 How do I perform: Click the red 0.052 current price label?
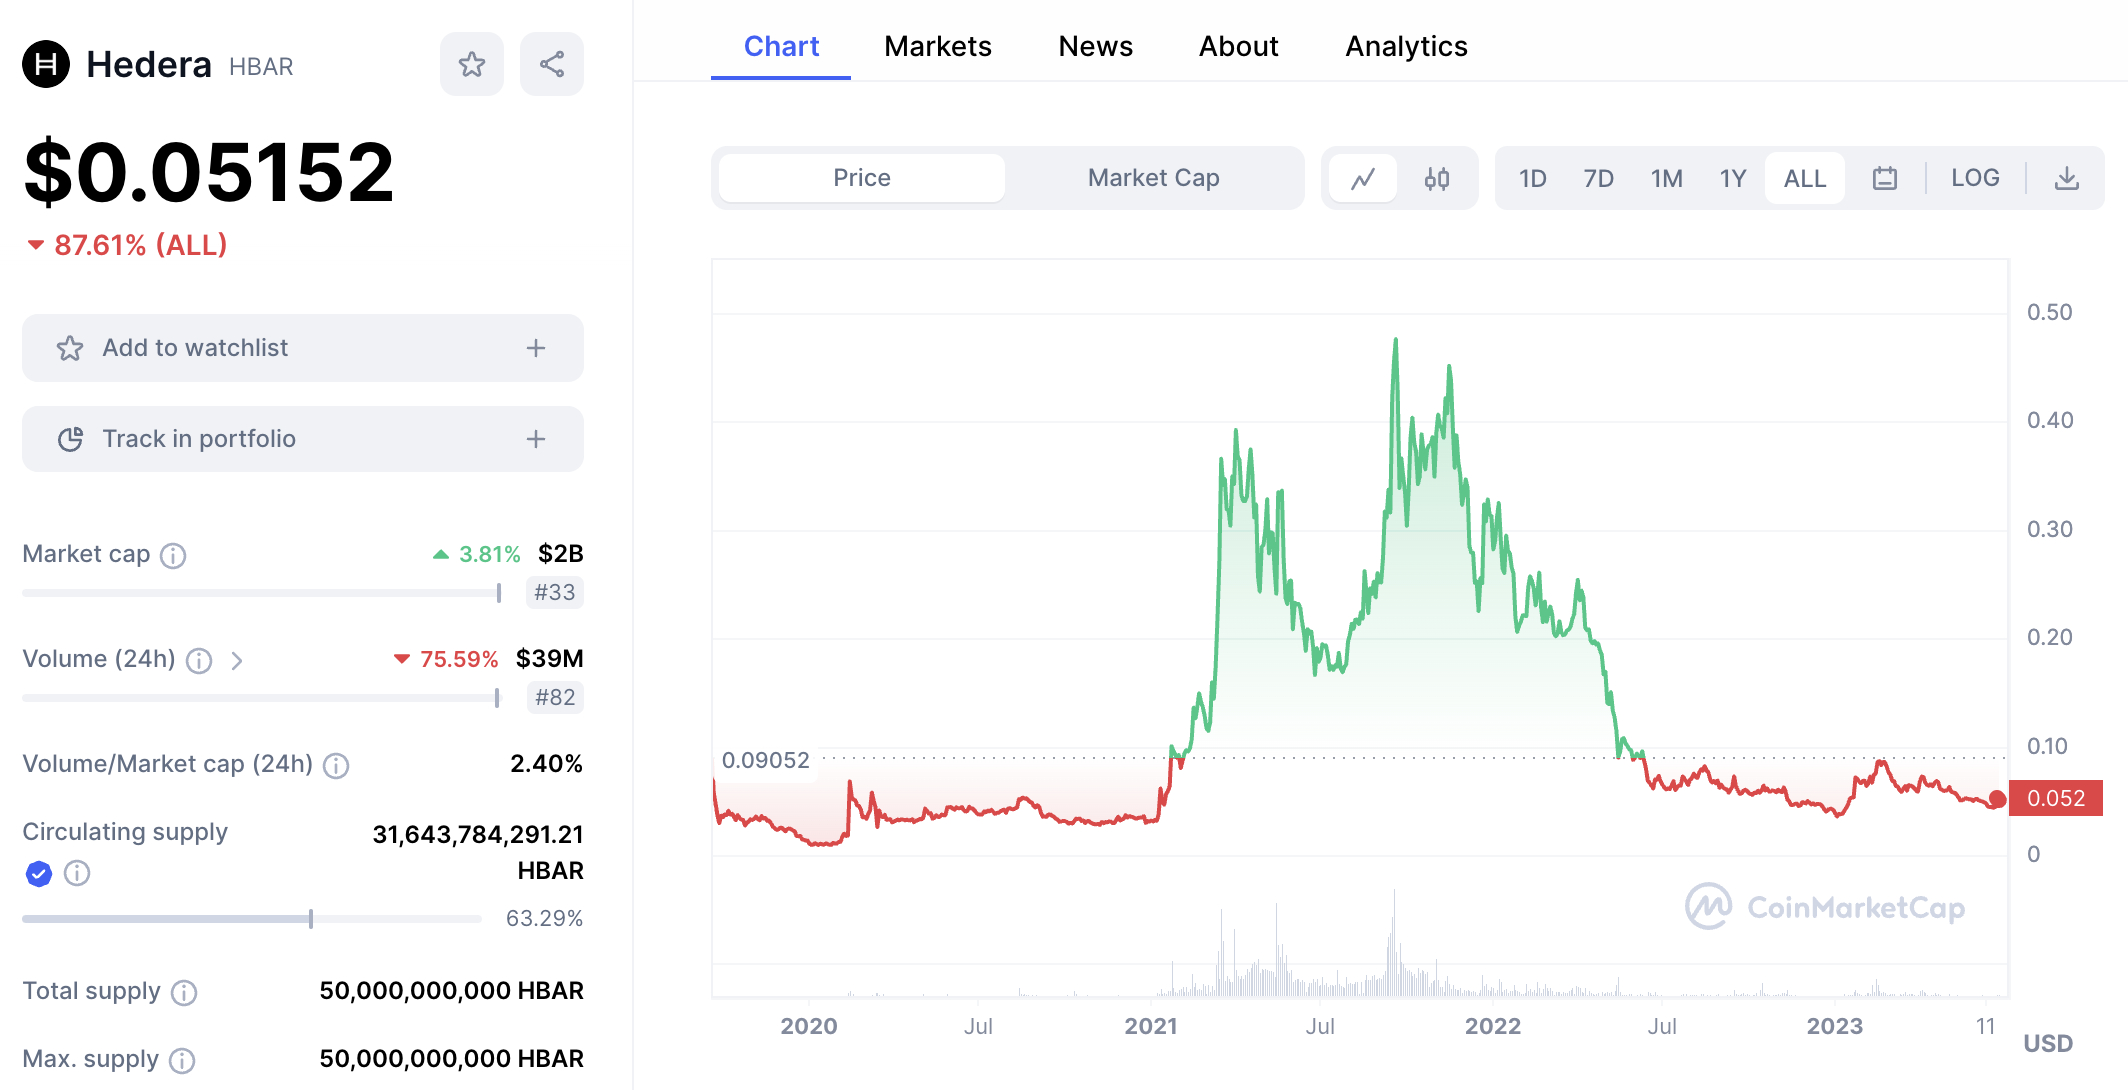(x=2056, y=798)
